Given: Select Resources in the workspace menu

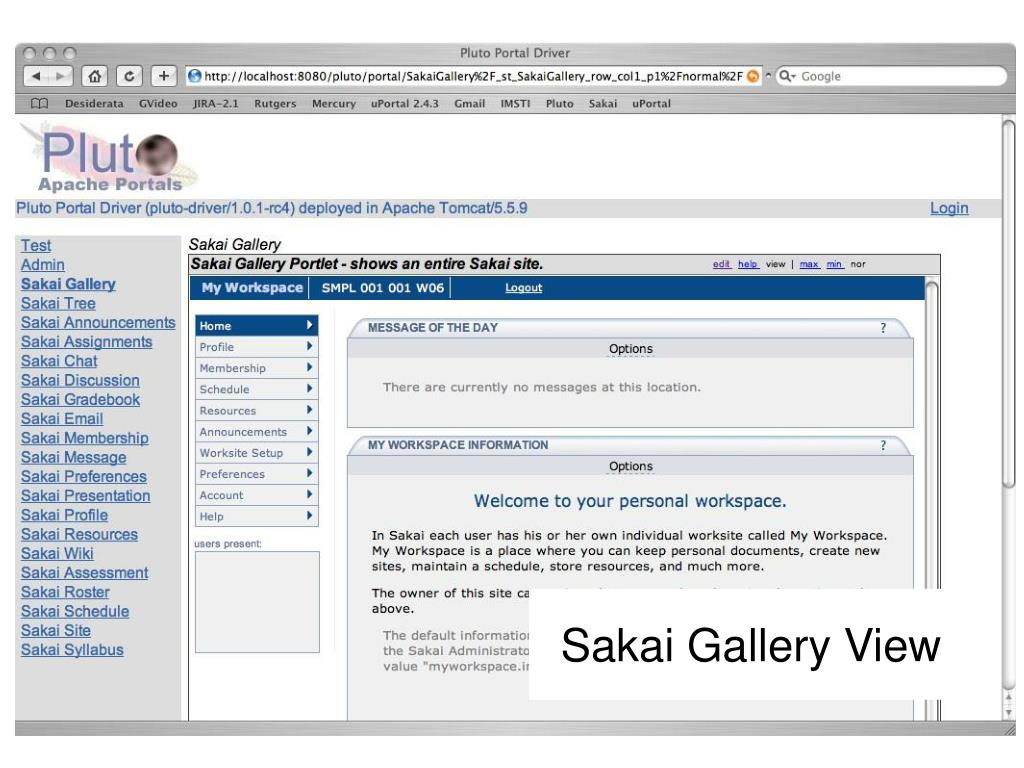Looking at the screenshot, I should [257, 411].
